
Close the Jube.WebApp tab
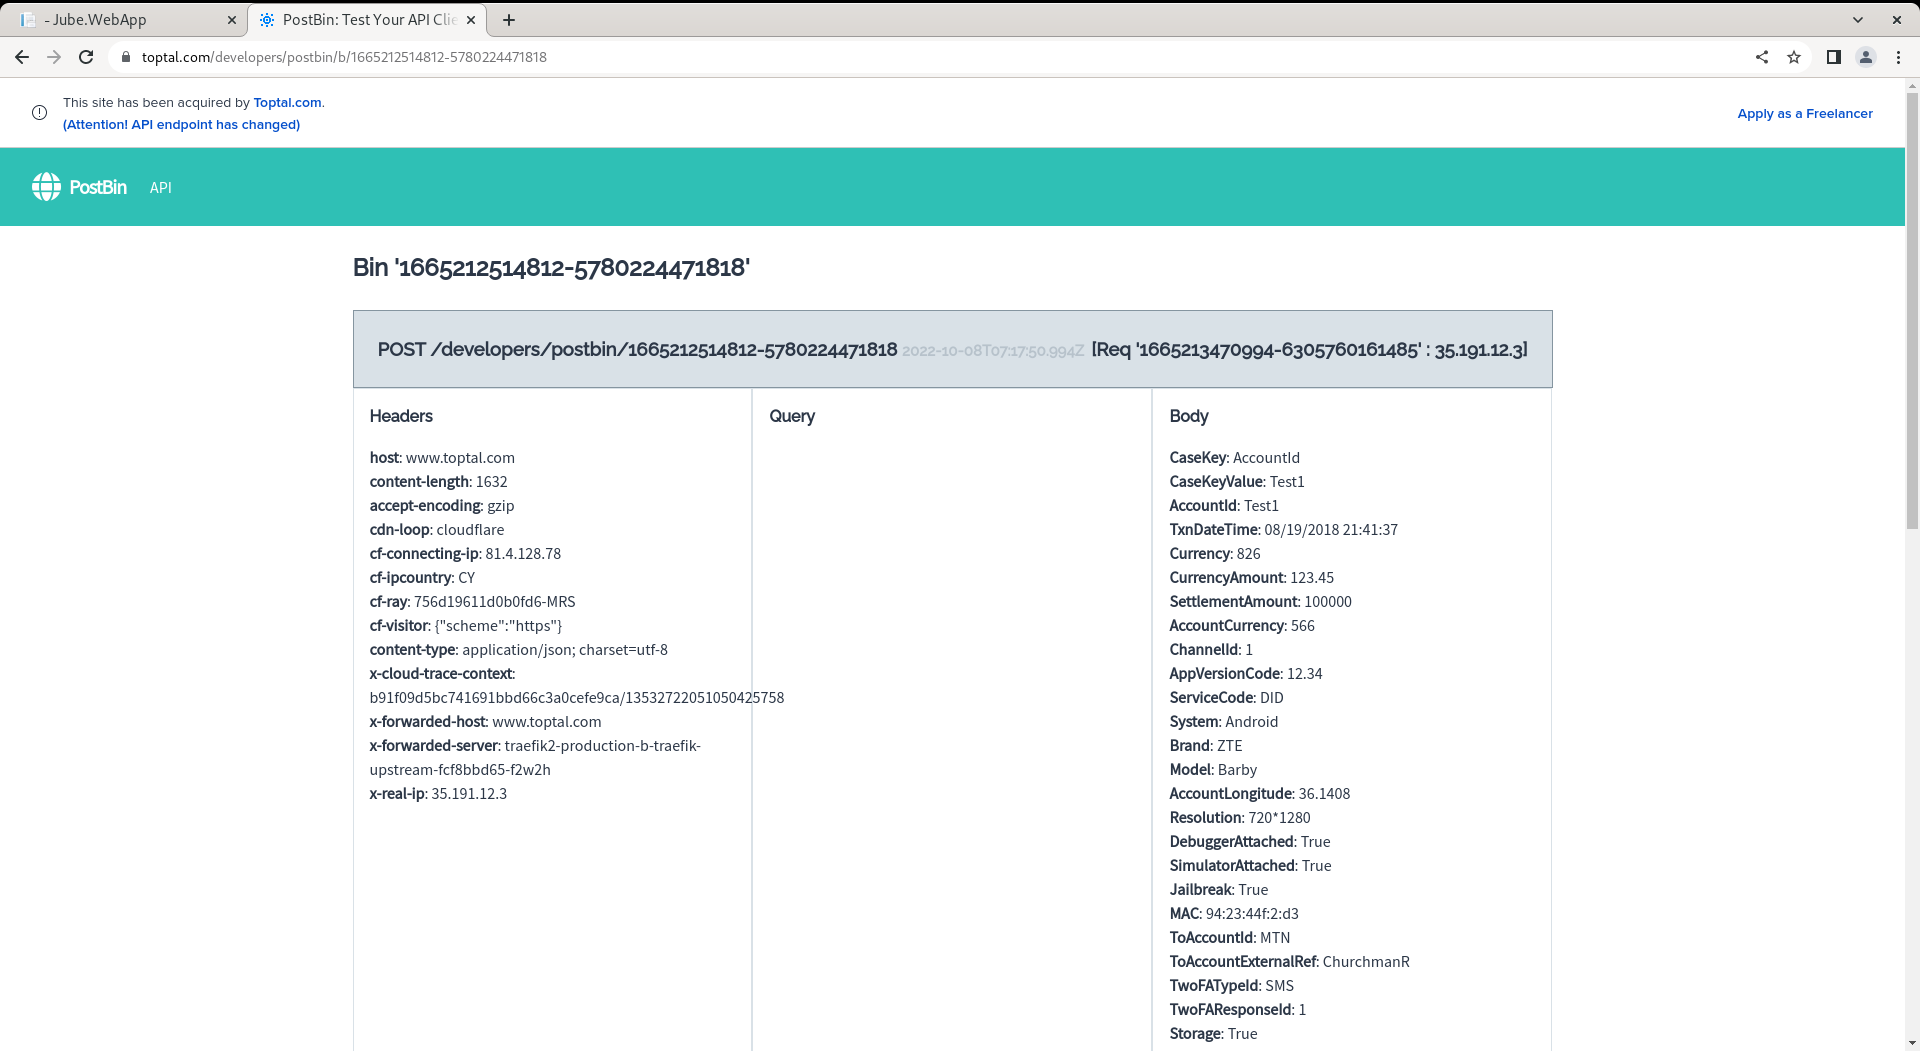[231, 20]
